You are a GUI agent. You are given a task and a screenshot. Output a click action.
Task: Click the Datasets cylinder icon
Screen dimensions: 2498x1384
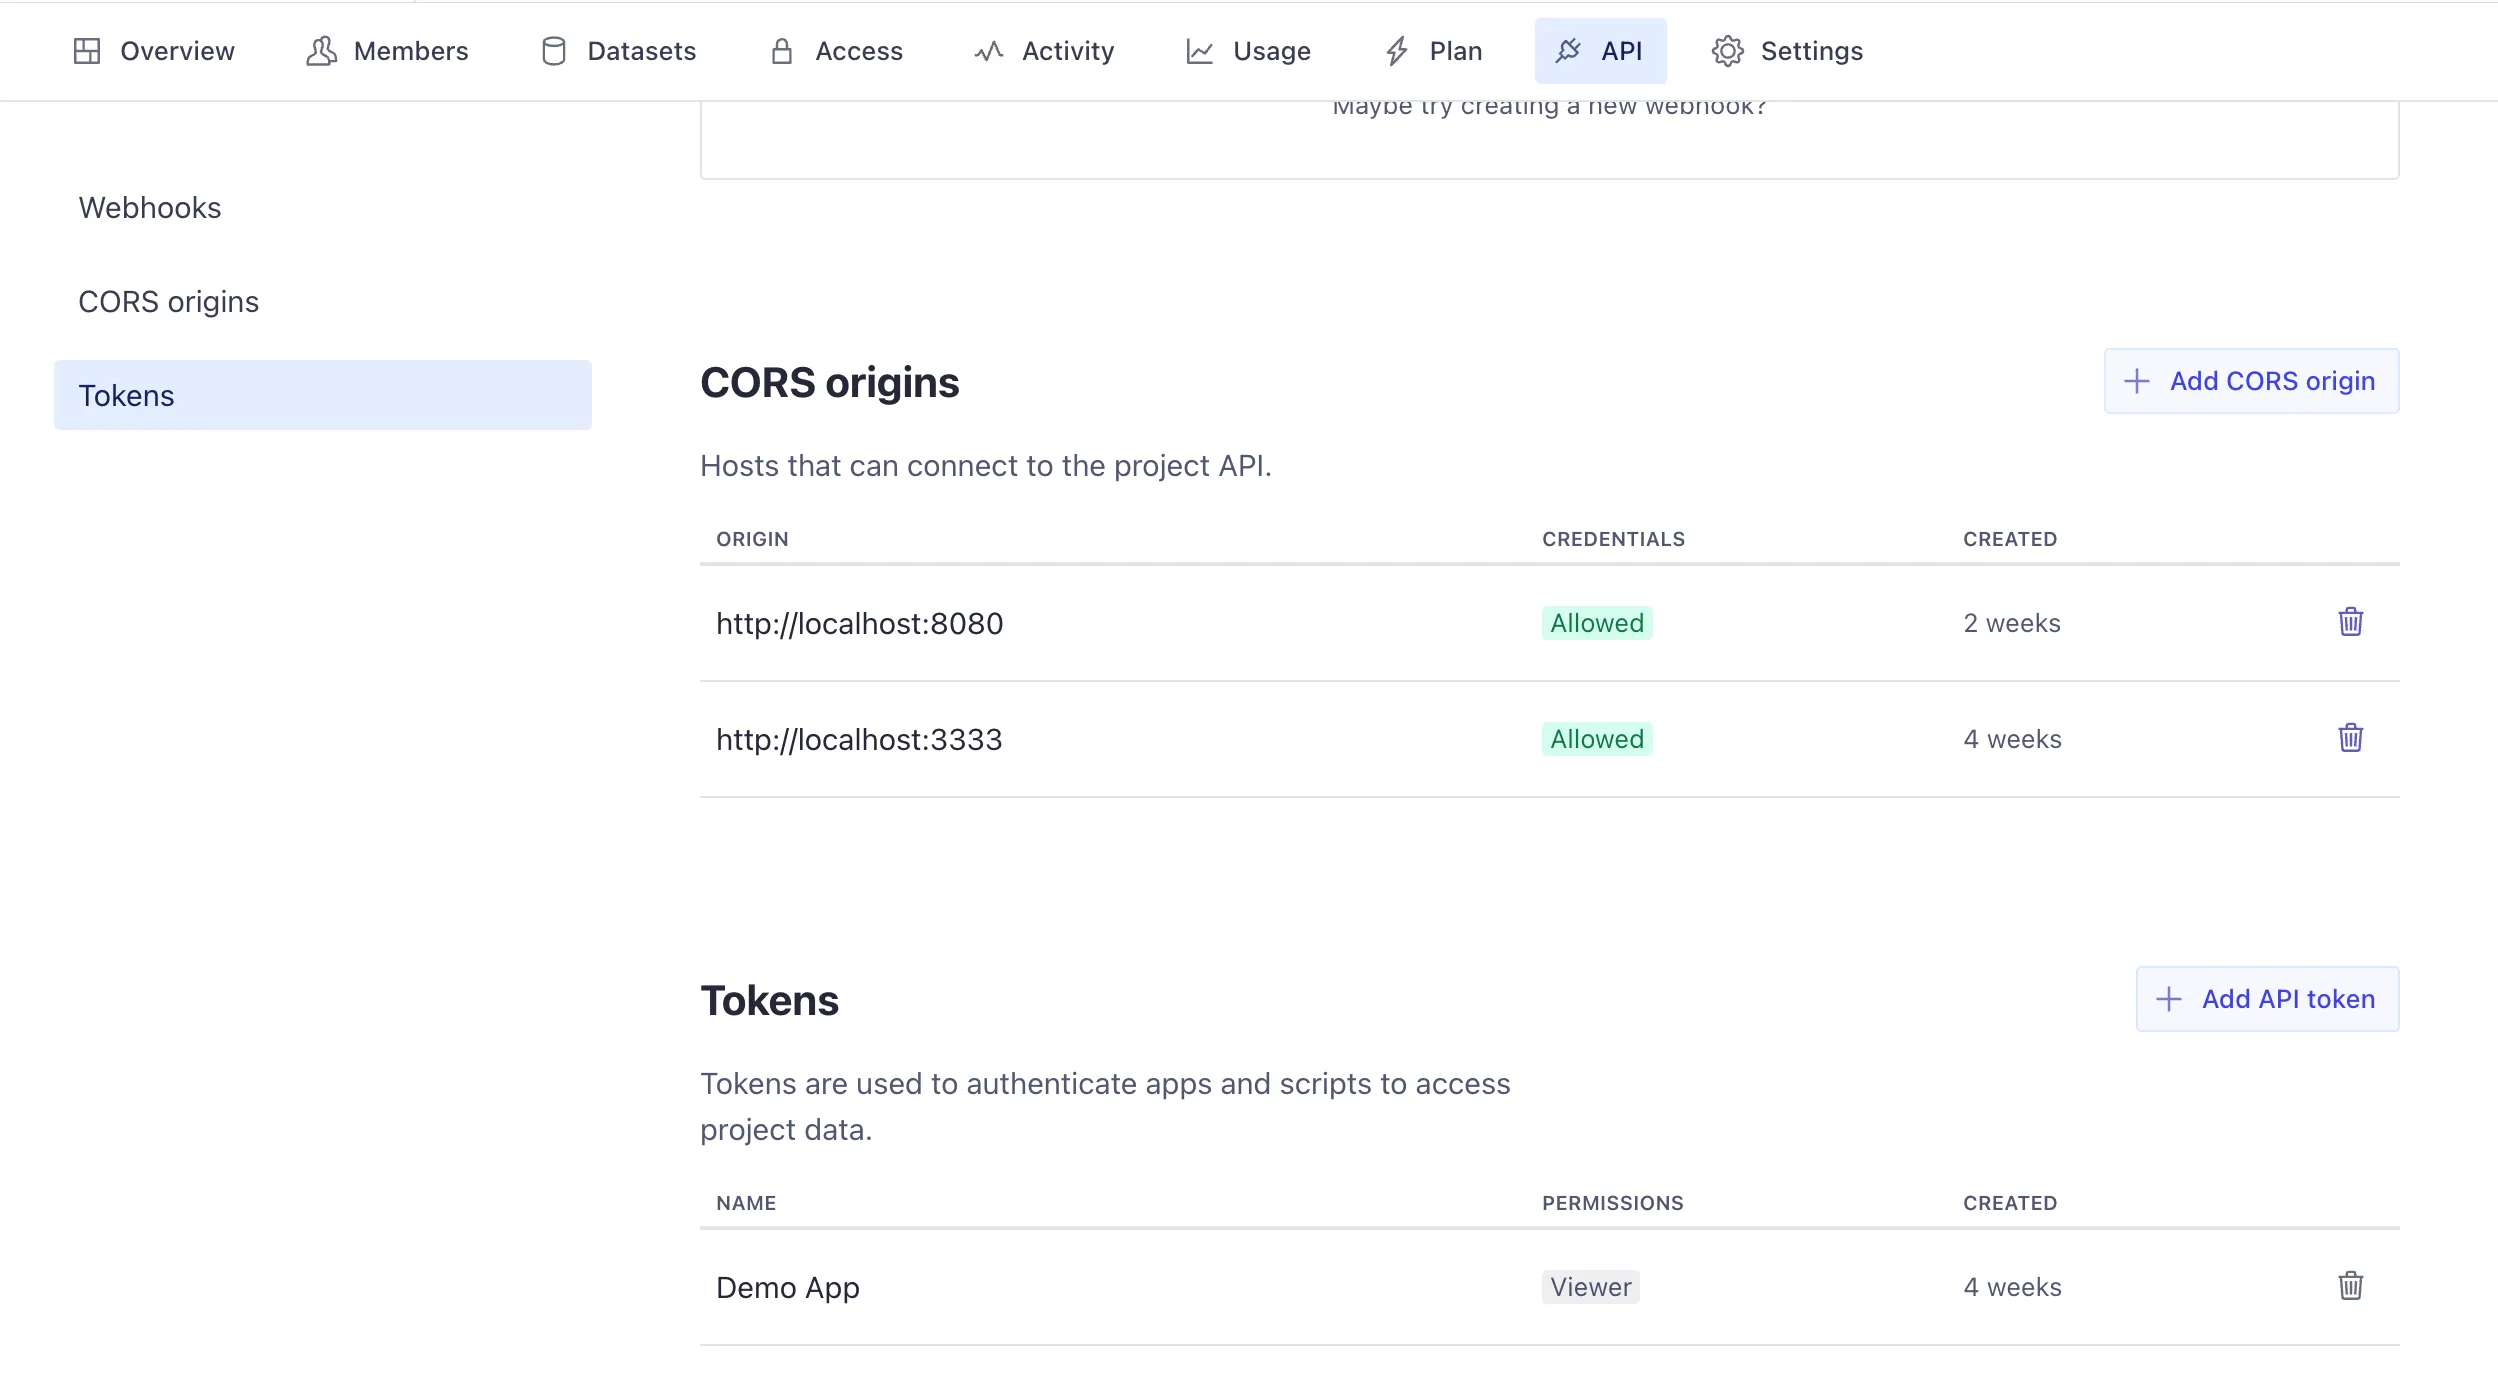tap(553, 51)
